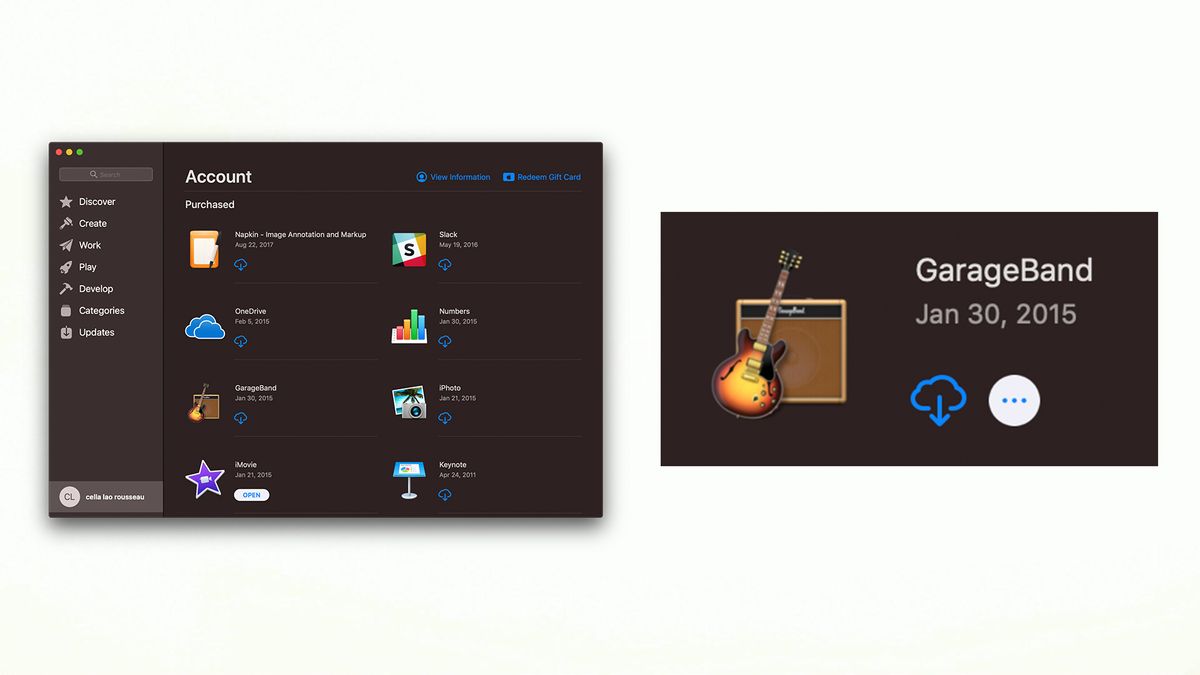Image resolution: width=1200 pixels, height=675 pixels.
Task: Check app Updates via sidebar icon
Action: pos(68,332)
